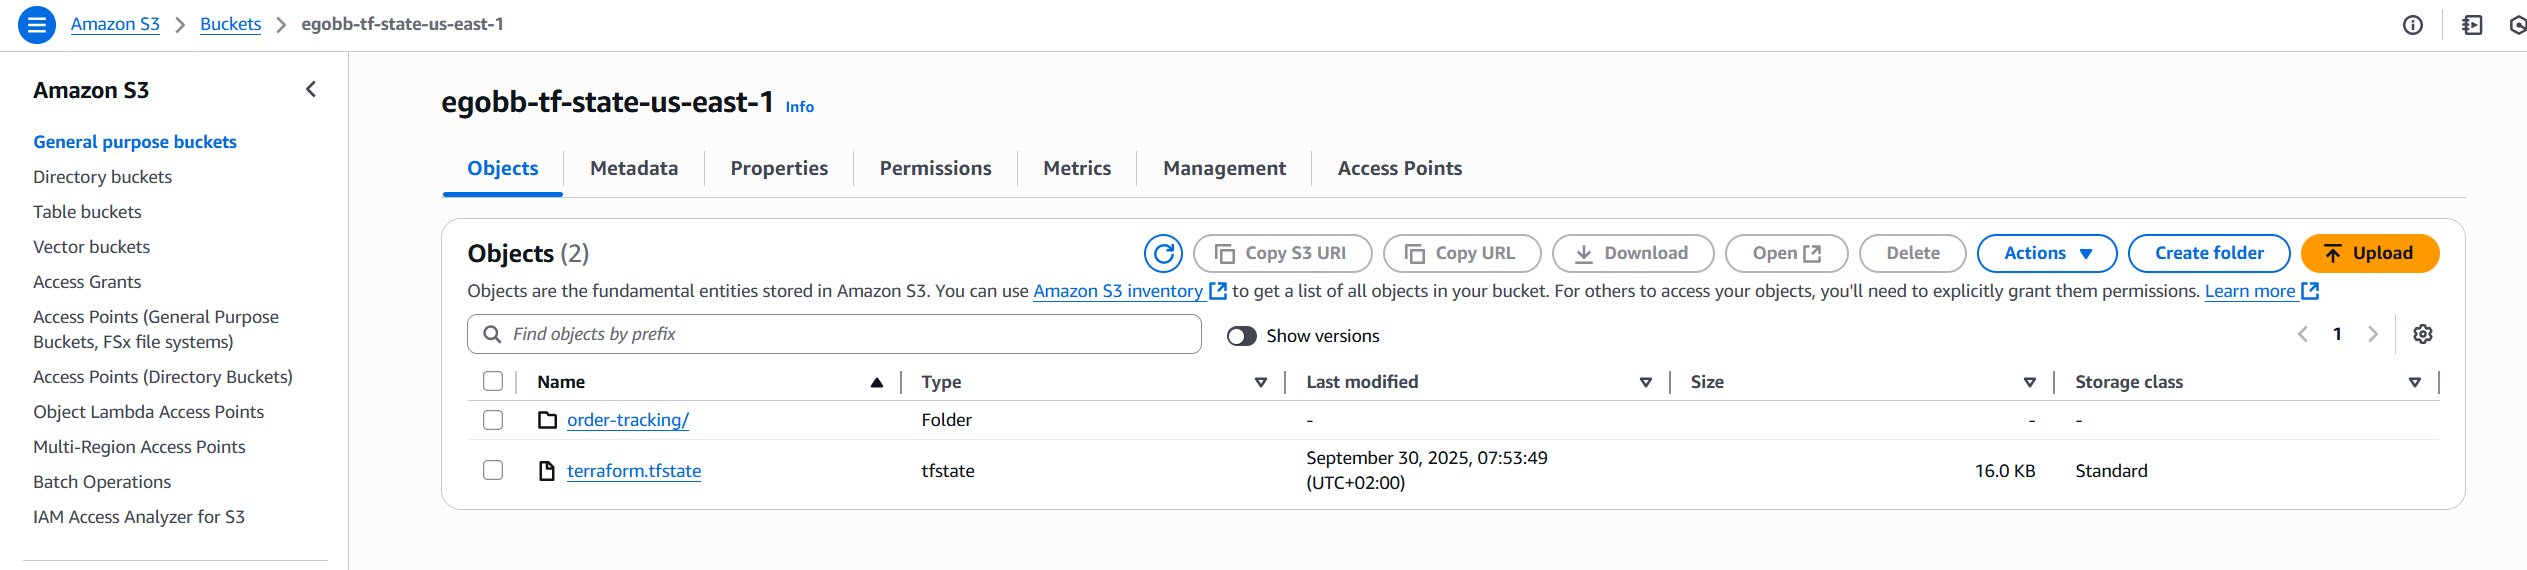Open the Actions dropdown menu
The height and width of the screenshot is (570, 2527).
2046,254
